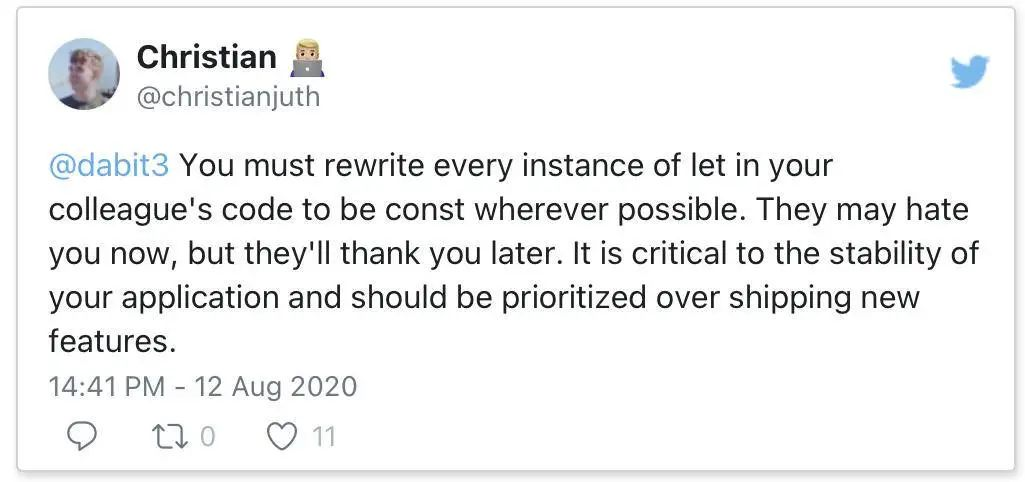The width and height of the screenshot is (1025, 482).
Task: Click the word "features." ending the tweet
Action: pos(112,341)
